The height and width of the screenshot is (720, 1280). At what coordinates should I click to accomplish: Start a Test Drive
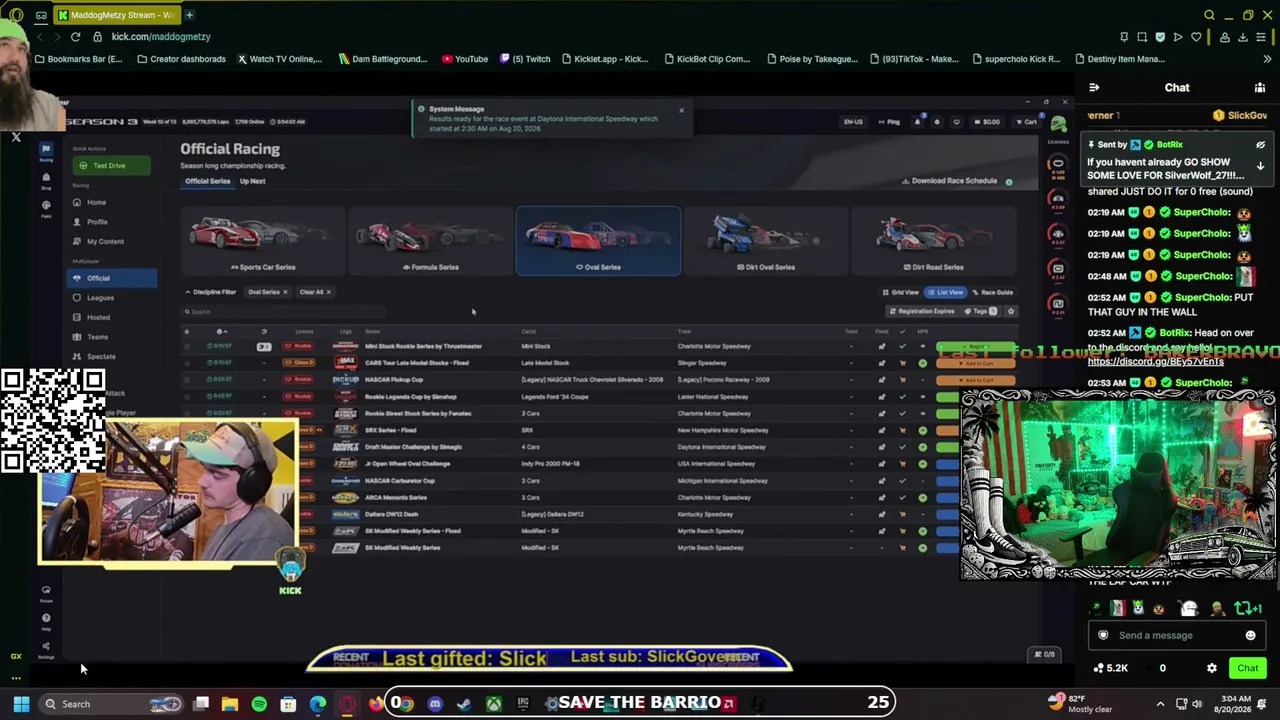[110, 165]
